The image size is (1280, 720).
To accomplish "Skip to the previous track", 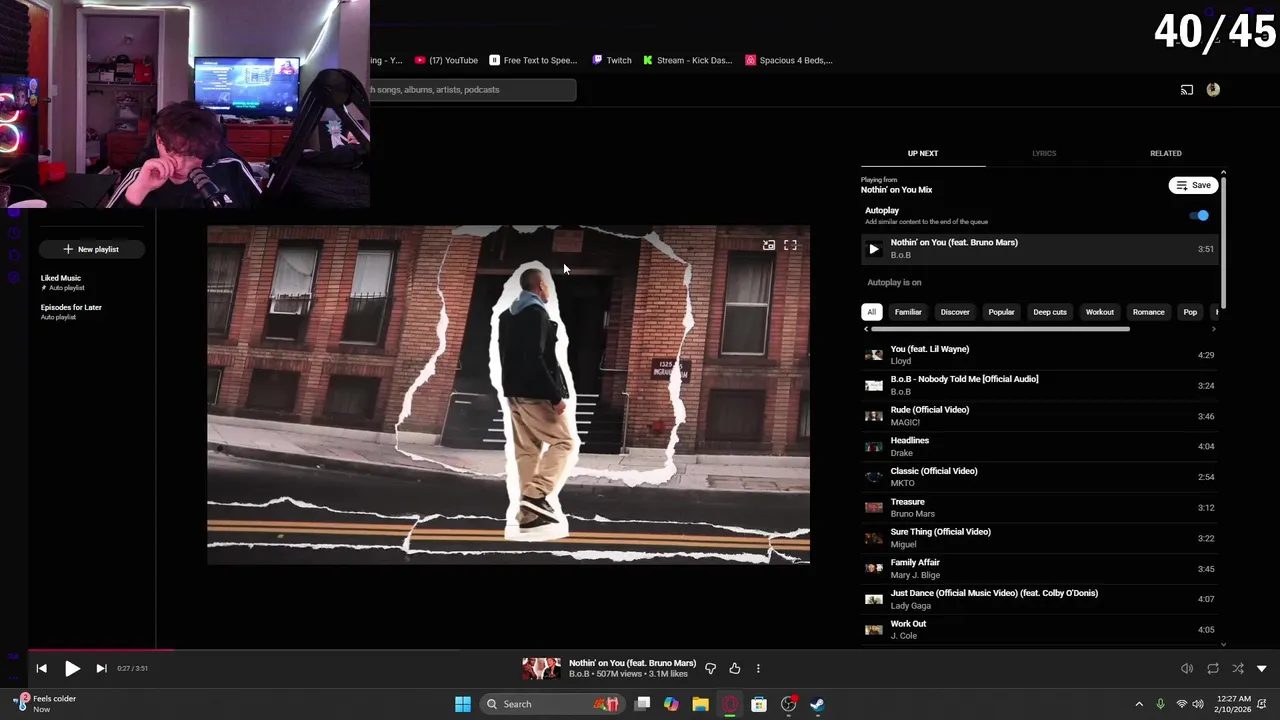I will 41,668.
